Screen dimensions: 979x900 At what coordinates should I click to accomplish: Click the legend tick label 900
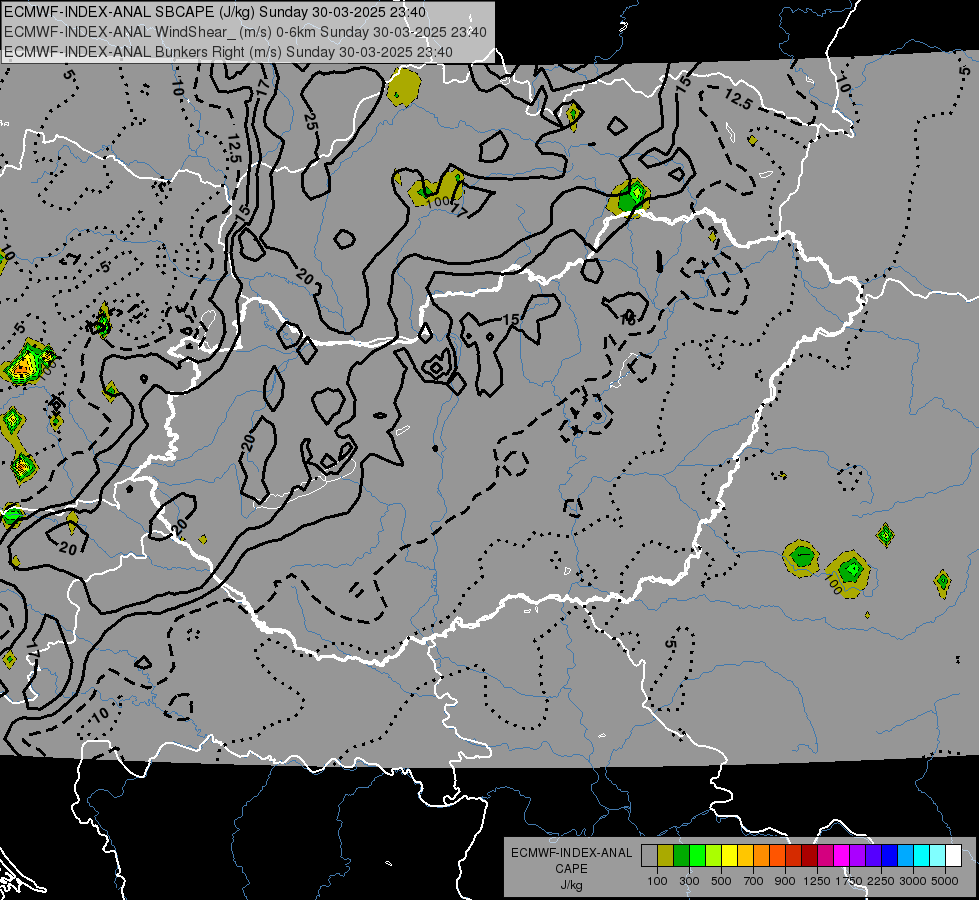(785, 881)
